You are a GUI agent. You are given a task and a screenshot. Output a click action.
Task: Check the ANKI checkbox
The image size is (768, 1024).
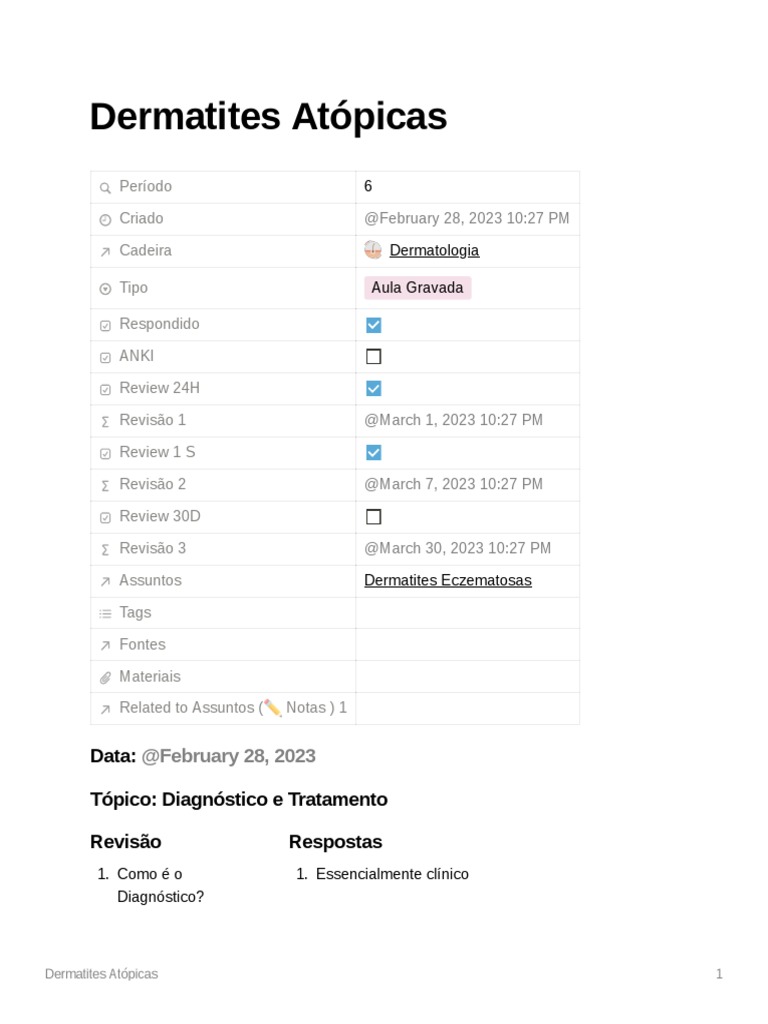click(x=374, y=357)
